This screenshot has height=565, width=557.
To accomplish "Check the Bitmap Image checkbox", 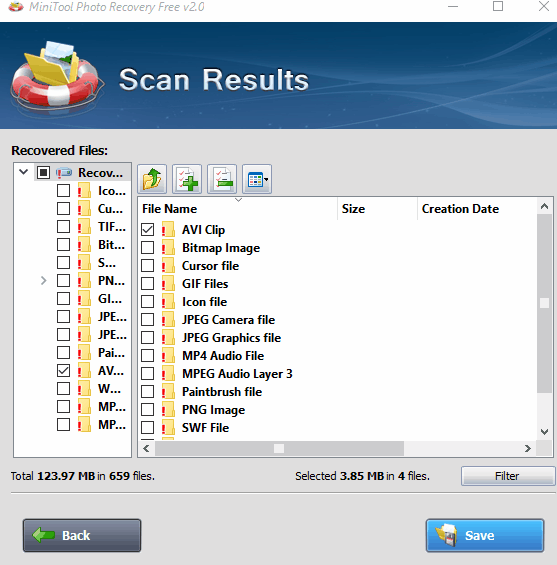I will point(147,248).
